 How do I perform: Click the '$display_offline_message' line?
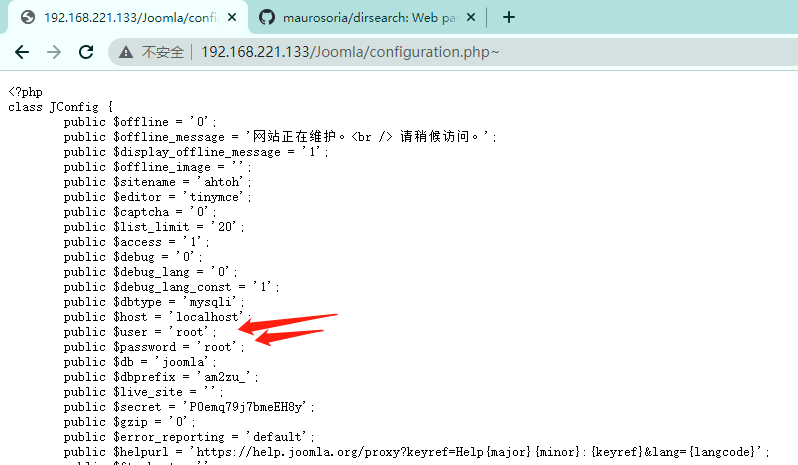point(196,152)
